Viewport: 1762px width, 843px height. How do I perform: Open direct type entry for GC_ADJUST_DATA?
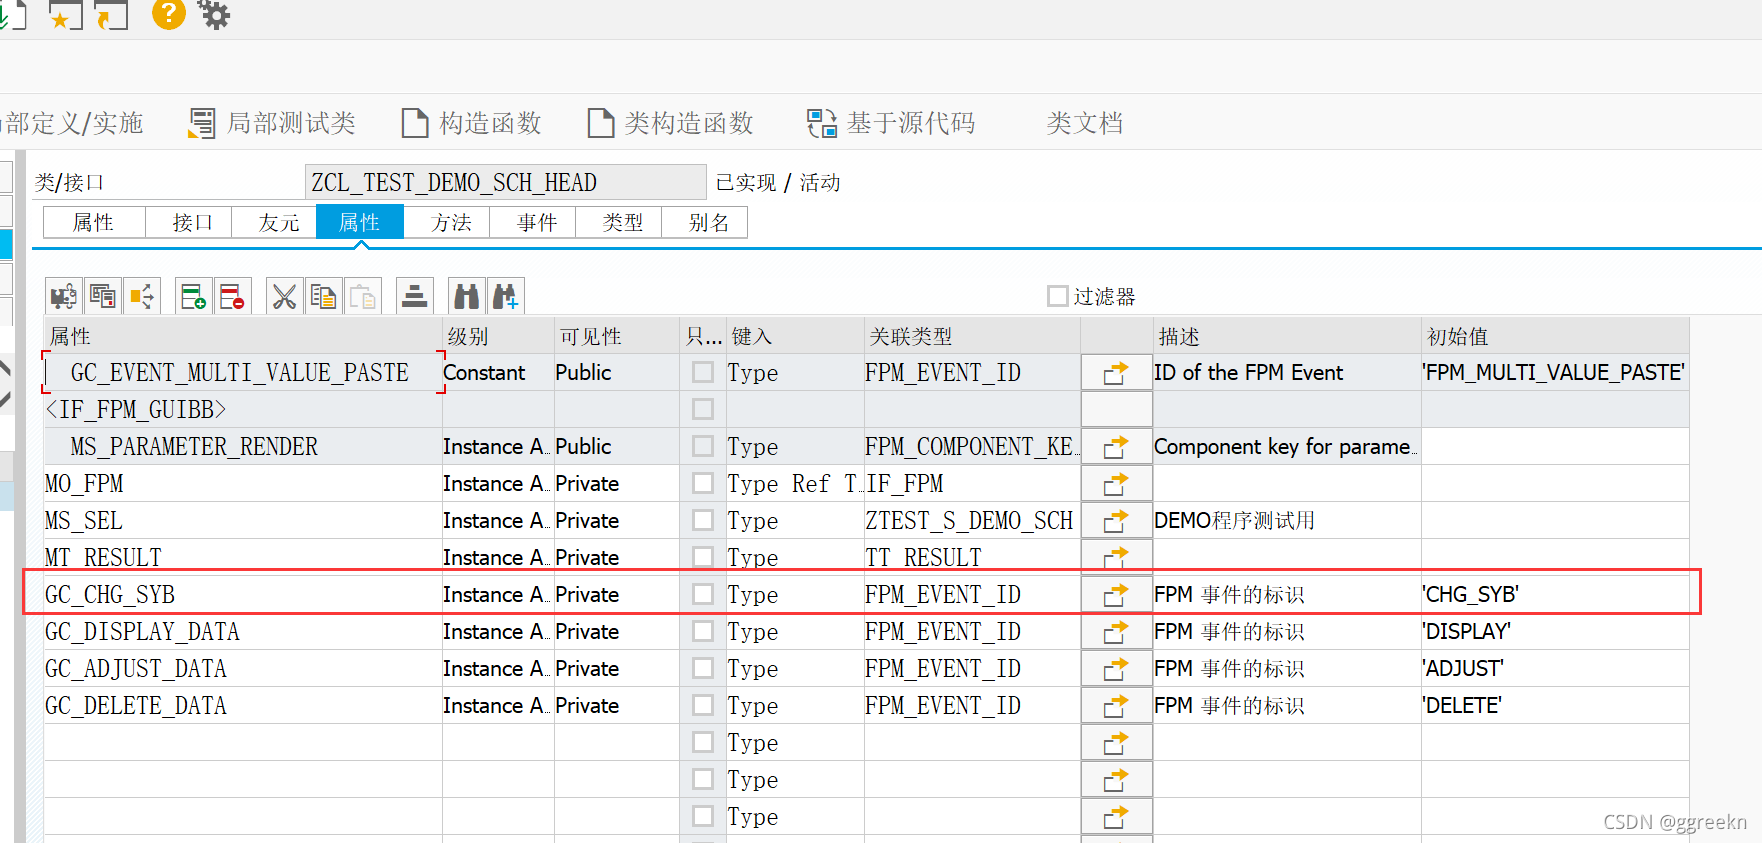tap(1116, 669)
